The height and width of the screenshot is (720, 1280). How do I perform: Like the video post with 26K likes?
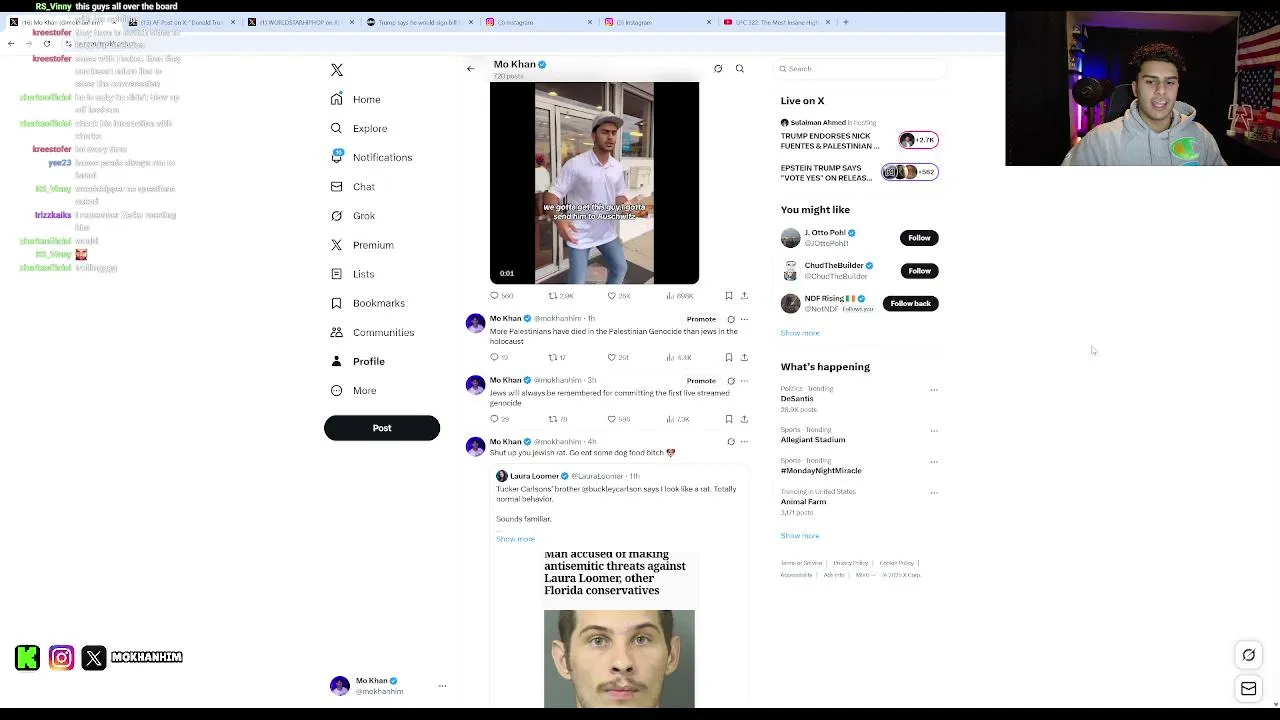coord(619,296)
